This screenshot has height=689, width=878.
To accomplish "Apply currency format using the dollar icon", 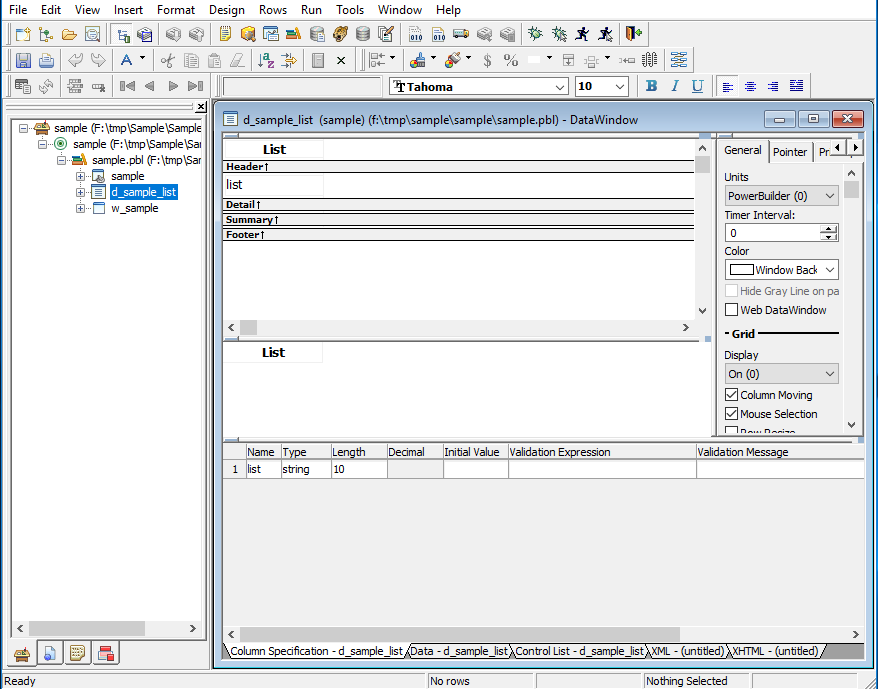I will click(487, 60).
